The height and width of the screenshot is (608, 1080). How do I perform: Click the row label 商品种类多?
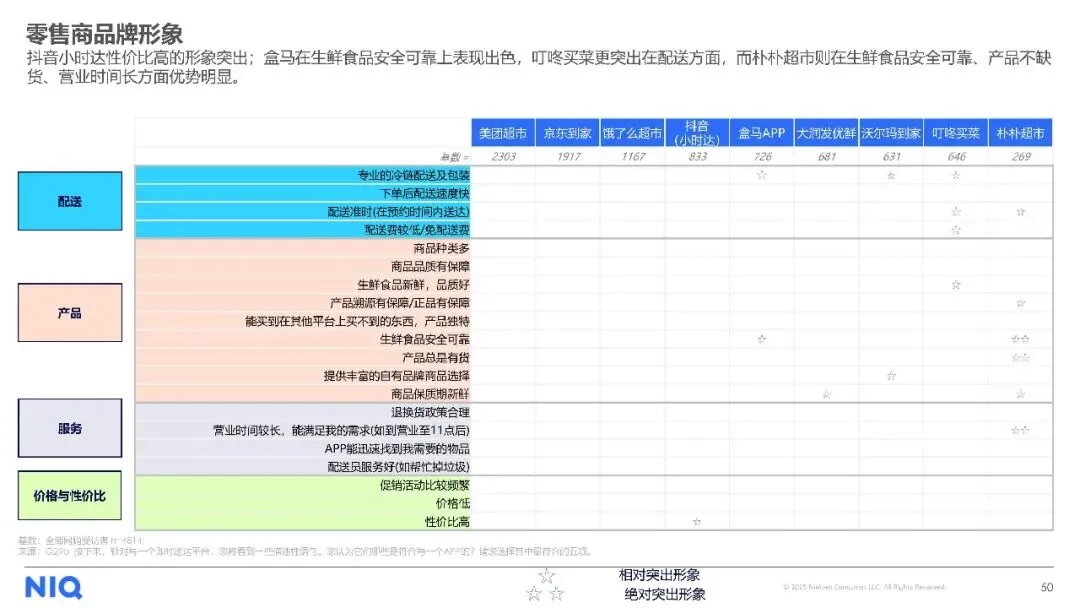(x=442, y=248)
